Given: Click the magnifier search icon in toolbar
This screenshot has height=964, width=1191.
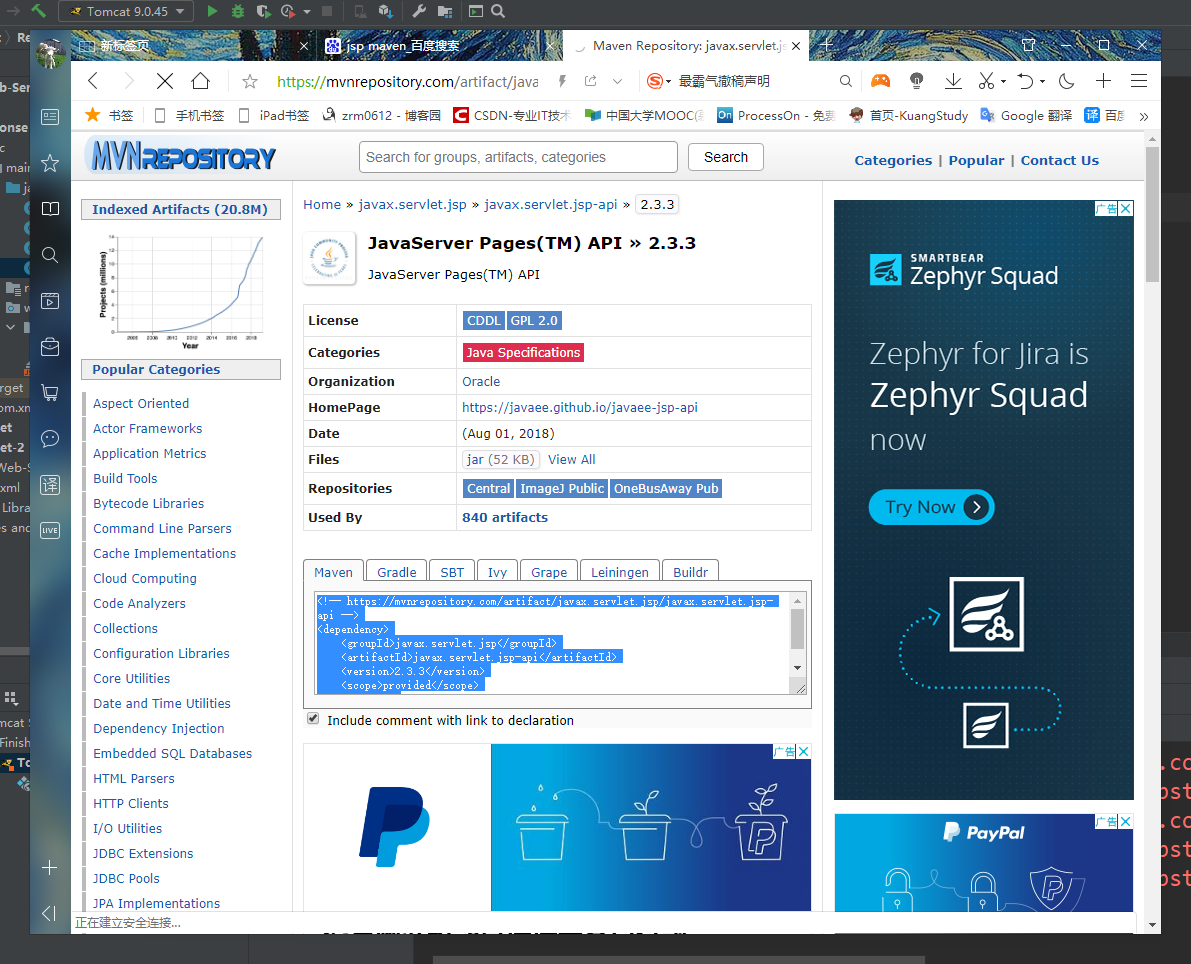Looking at the screenshot, I should tap(845, 81).
